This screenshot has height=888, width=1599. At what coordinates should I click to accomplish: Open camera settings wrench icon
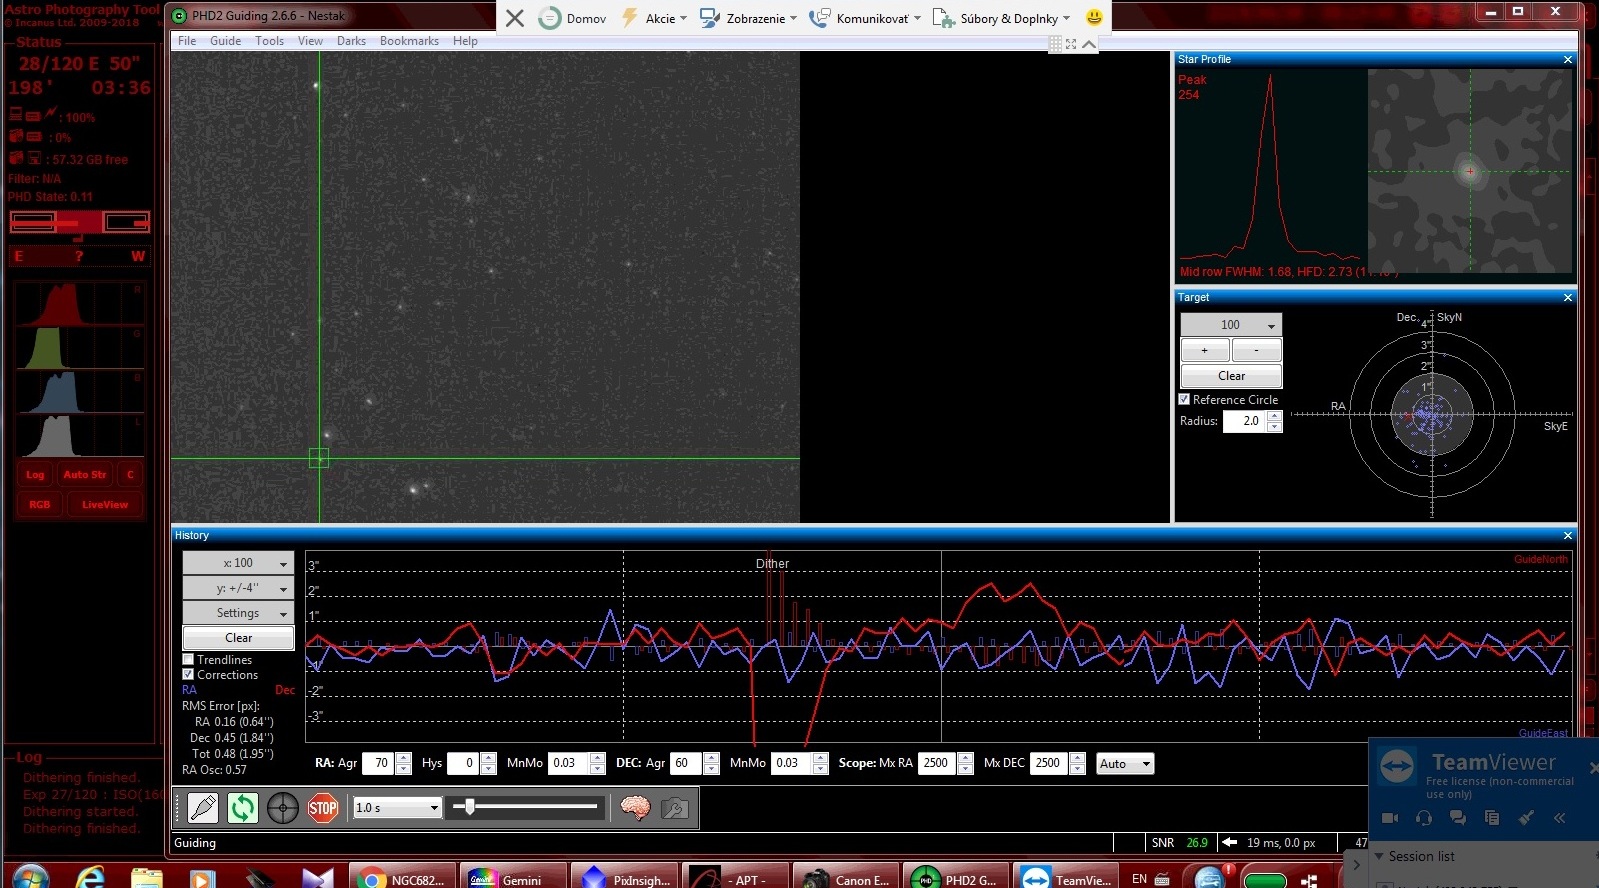coord(675,808)
